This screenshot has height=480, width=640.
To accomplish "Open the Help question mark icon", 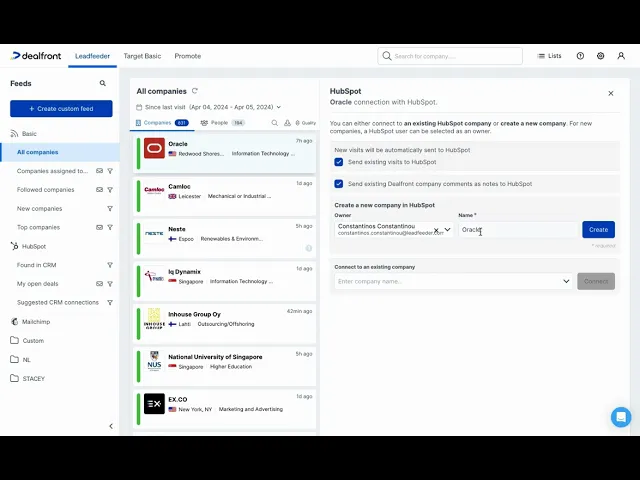I will click(580, 56).
